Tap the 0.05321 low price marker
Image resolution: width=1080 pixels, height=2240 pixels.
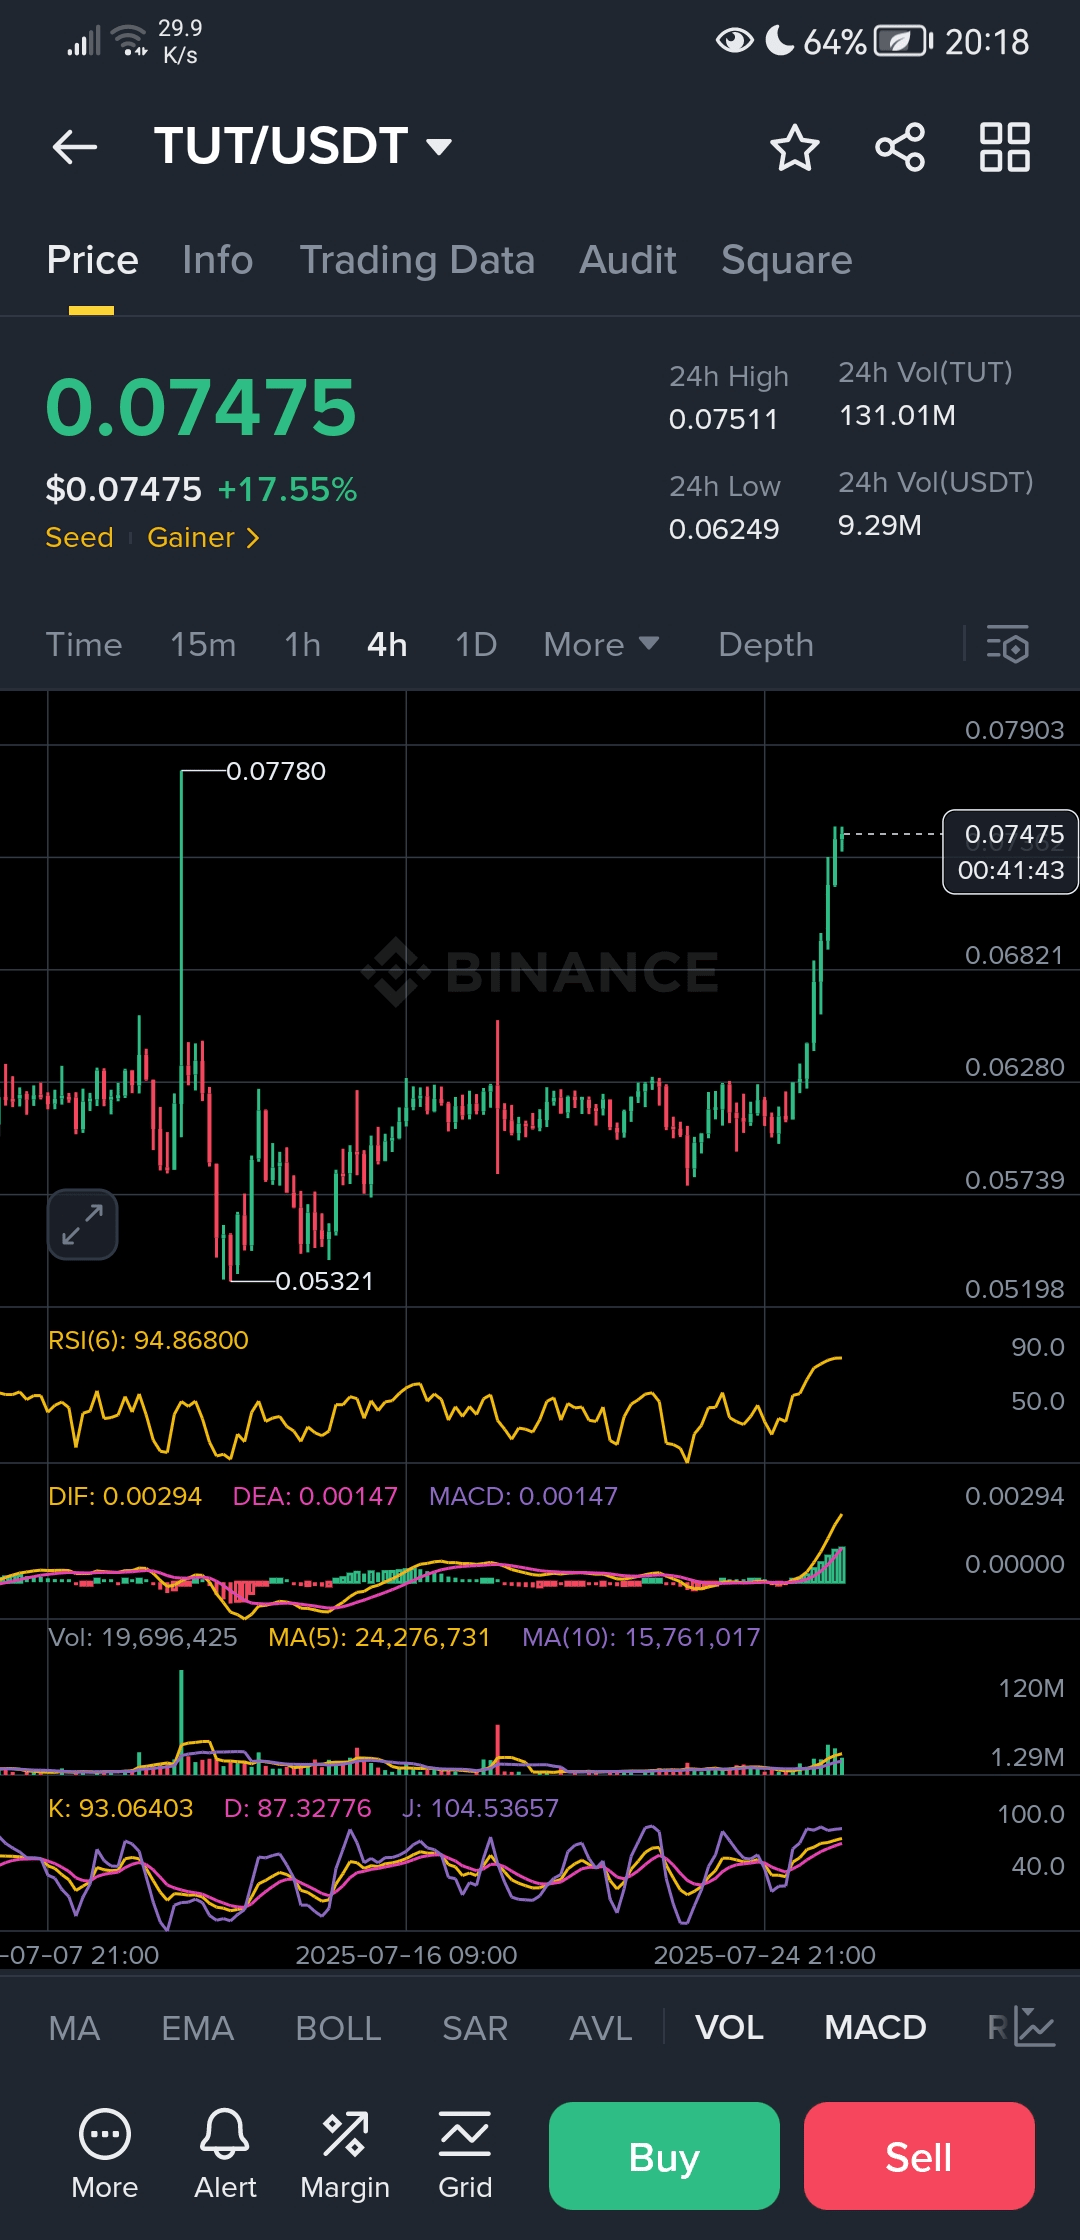(324, 1281)
